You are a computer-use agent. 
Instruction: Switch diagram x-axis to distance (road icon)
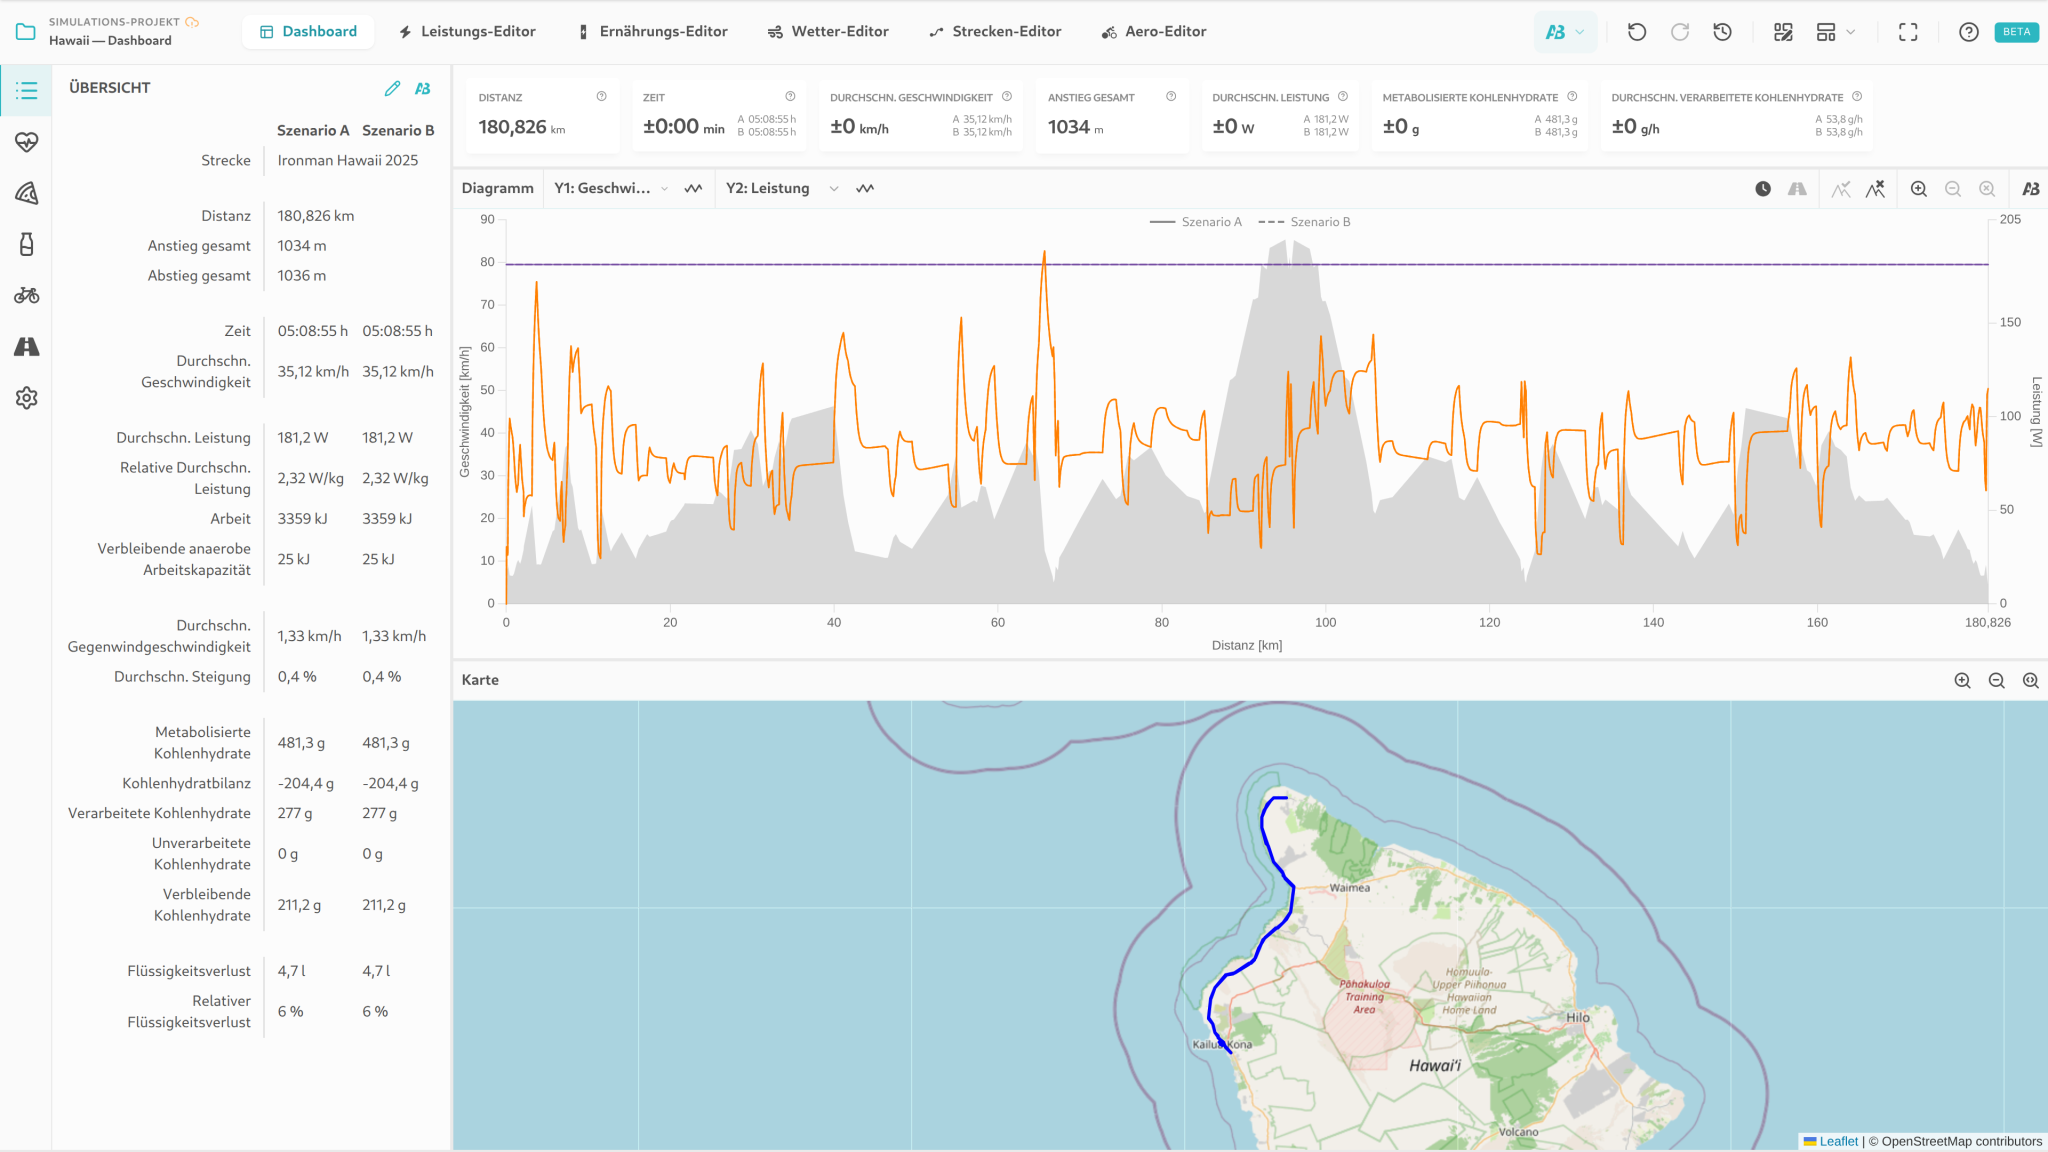1797,189
